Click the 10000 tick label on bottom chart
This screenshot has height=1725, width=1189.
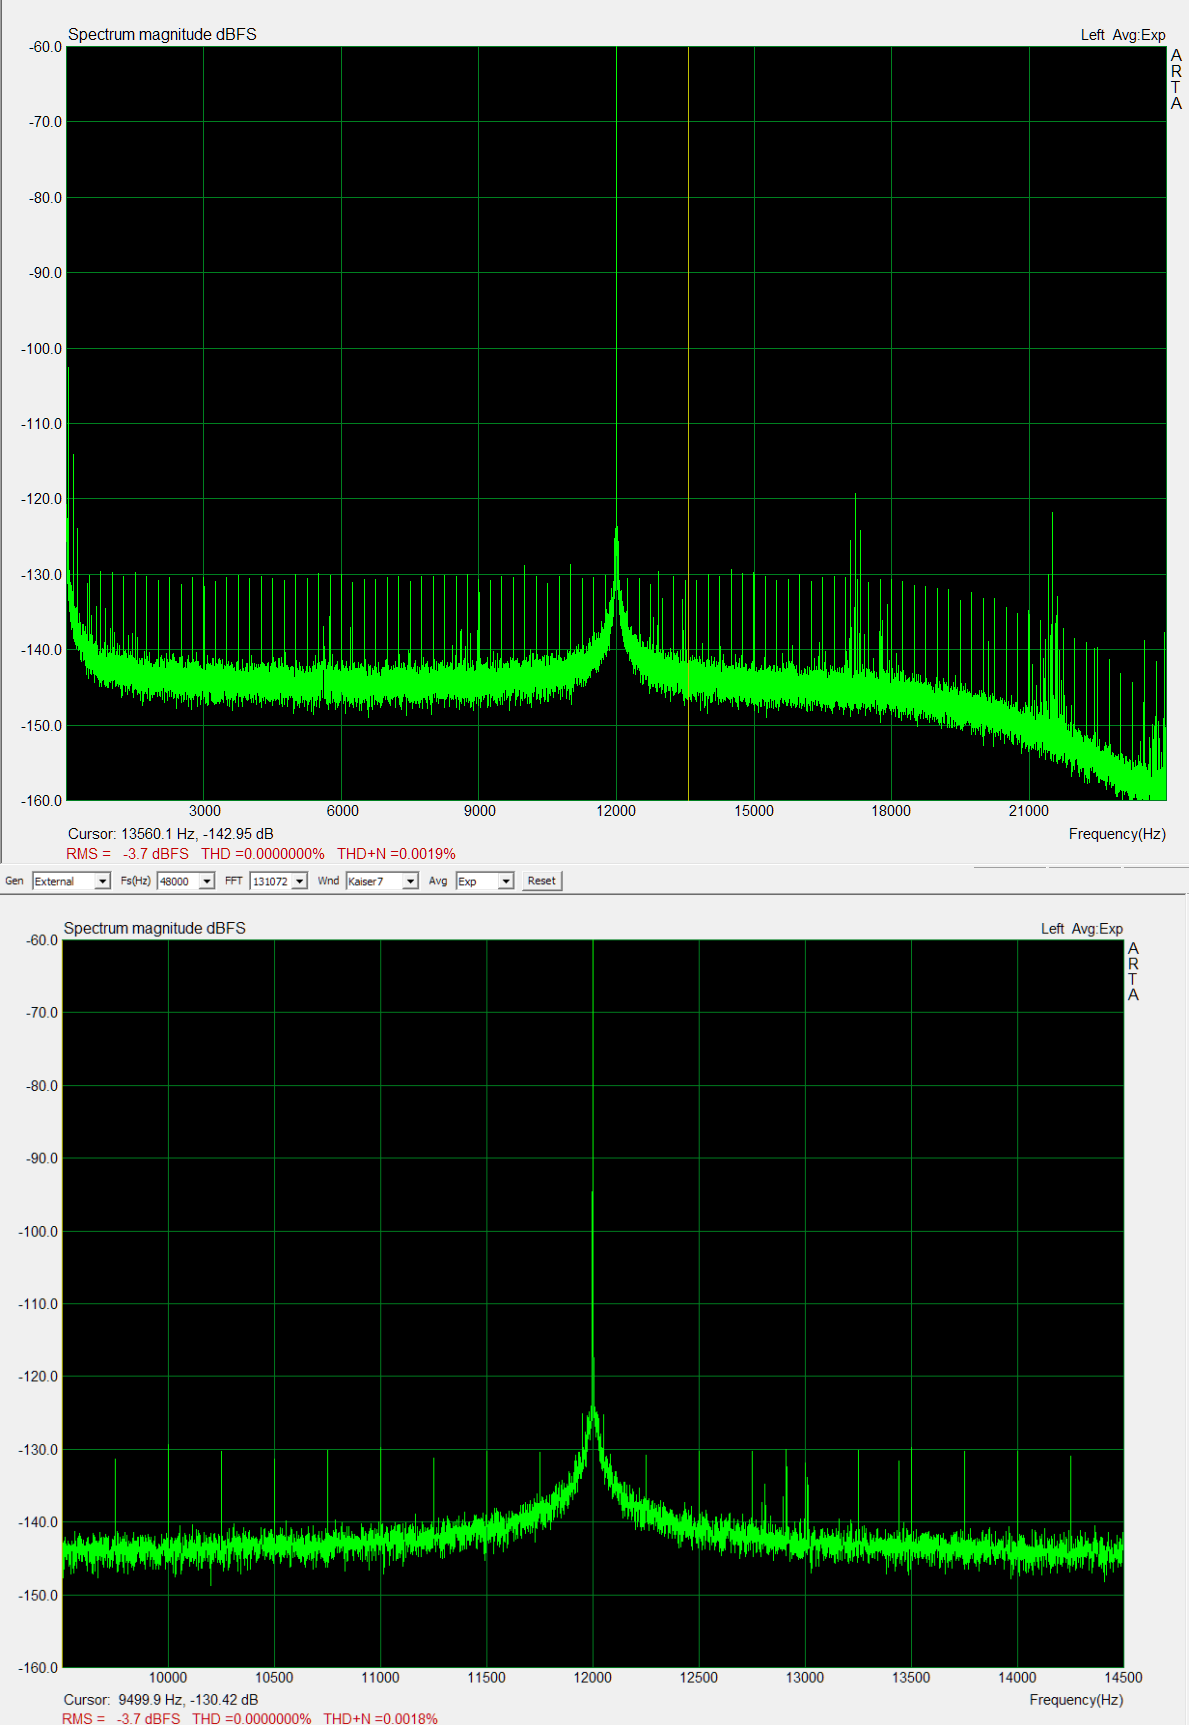[168, 1678]
